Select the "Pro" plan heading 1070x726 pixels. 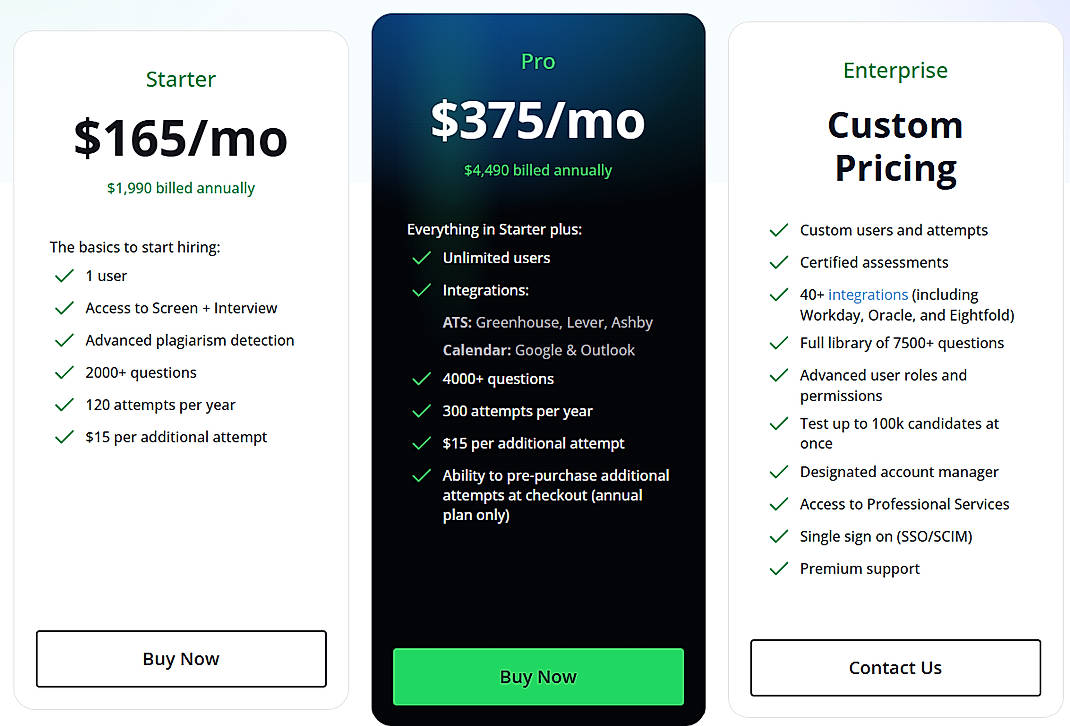tap(537, 61)
